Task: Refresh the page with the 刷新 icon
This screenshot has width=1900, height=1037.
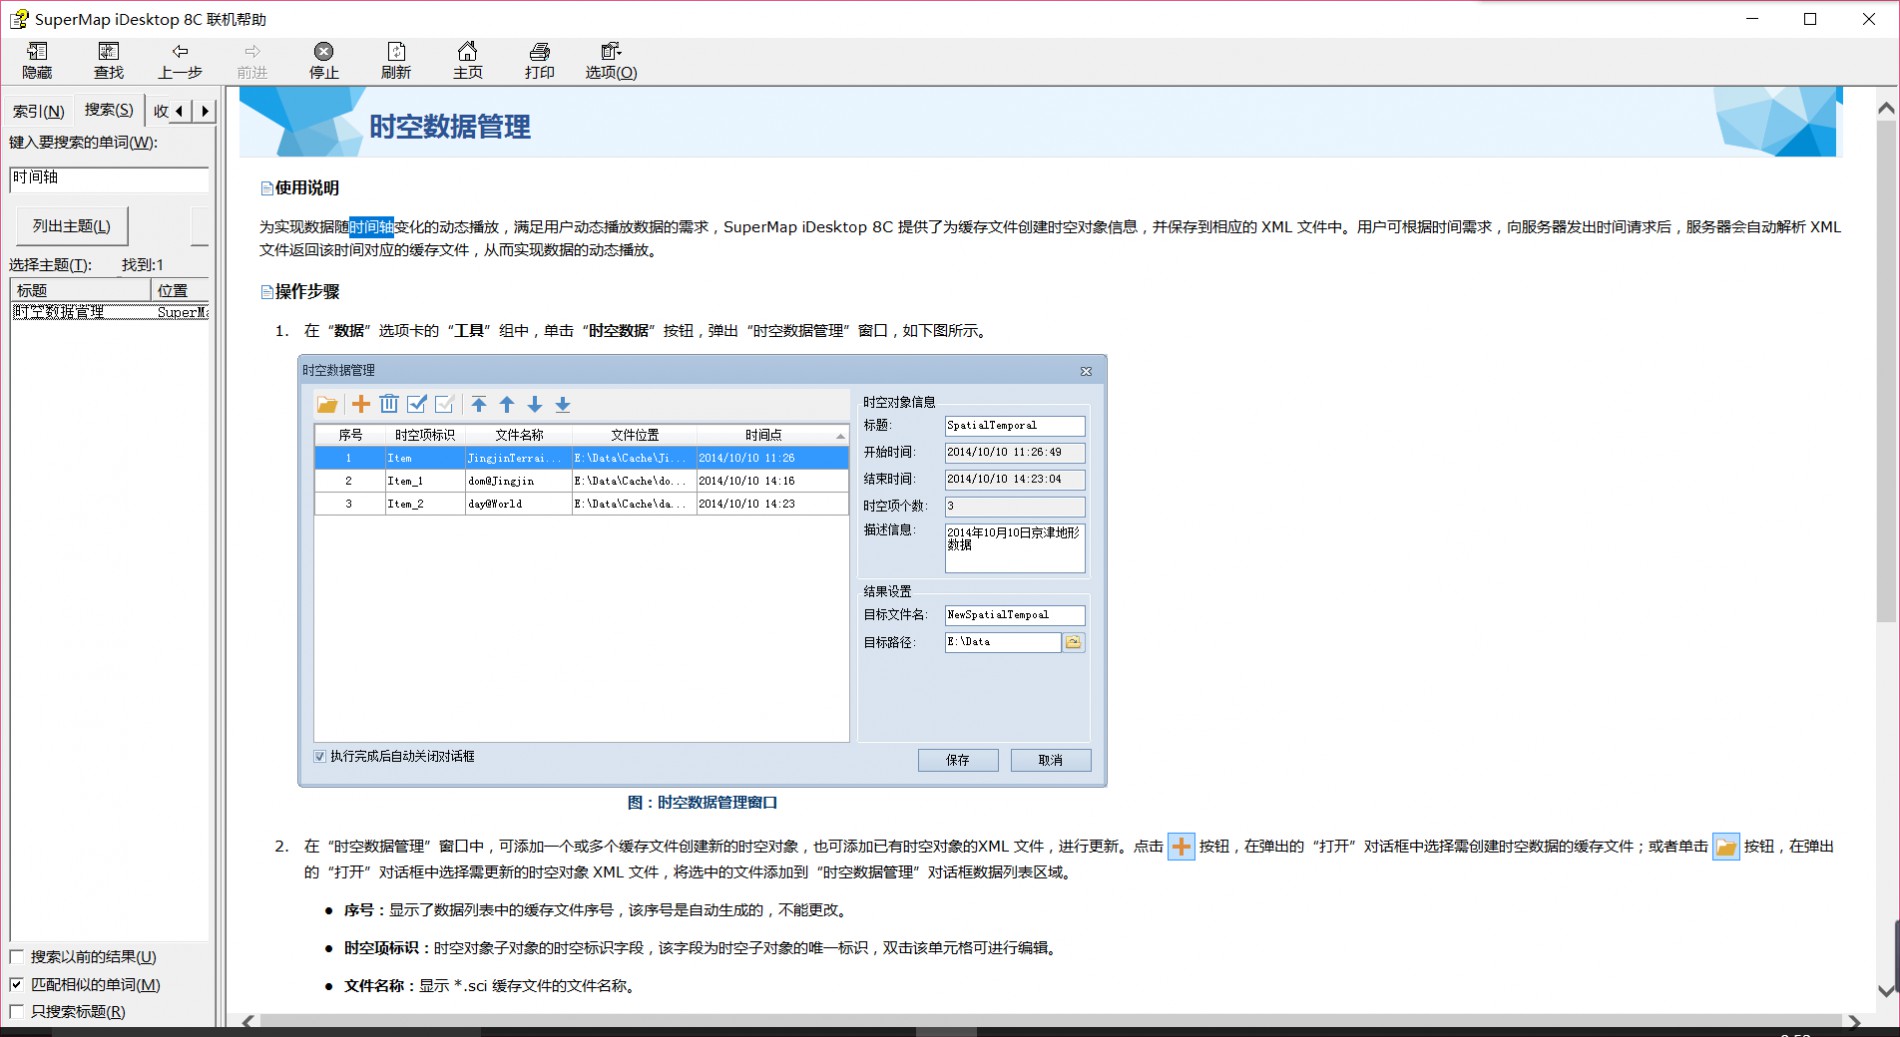Action: coord(396,51)
